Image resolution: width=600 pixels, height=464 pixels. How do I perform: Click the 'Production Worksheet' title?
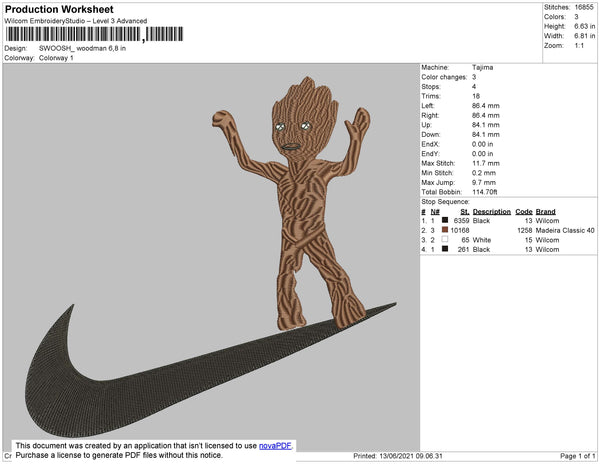[59, 10]
